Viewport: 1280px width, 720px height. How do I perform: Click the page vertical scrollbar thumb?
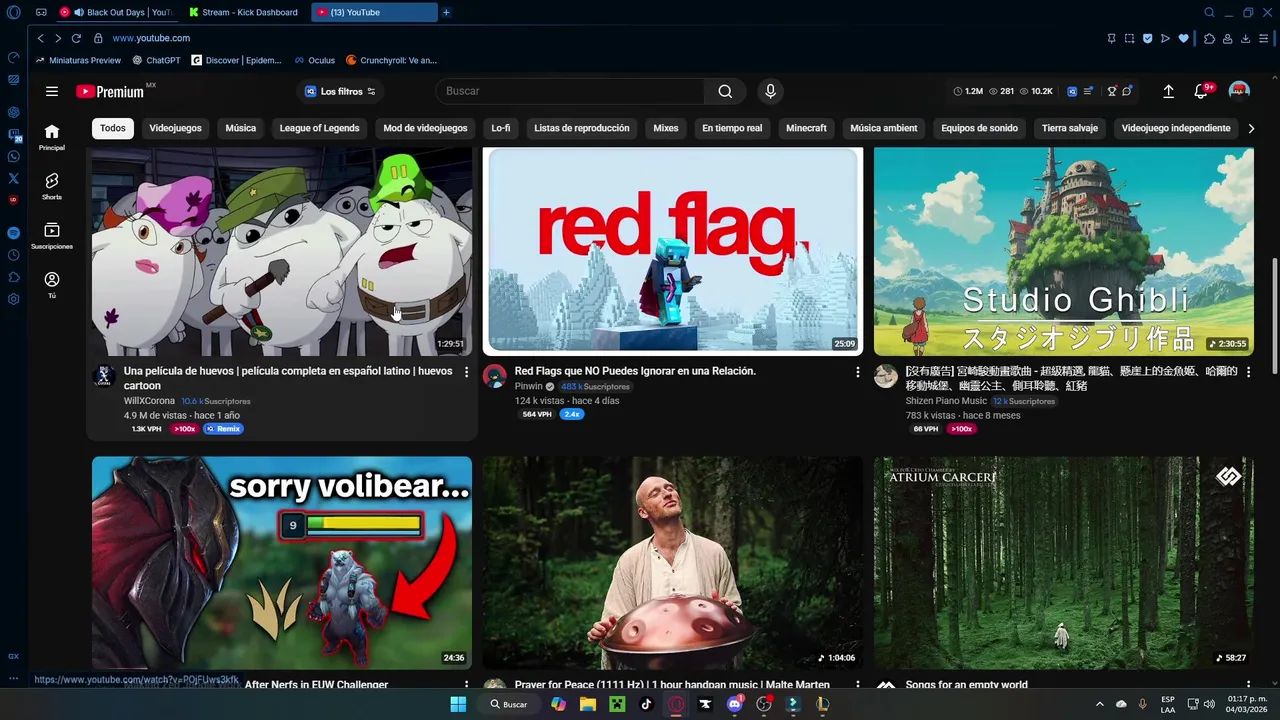[x=1274, y=315]
